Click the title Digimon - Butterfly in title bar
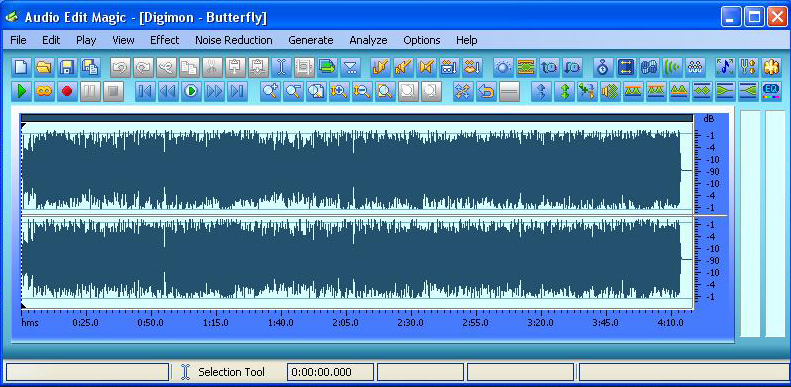The width and height of the screenshot is (791, 387). (203, 18)
